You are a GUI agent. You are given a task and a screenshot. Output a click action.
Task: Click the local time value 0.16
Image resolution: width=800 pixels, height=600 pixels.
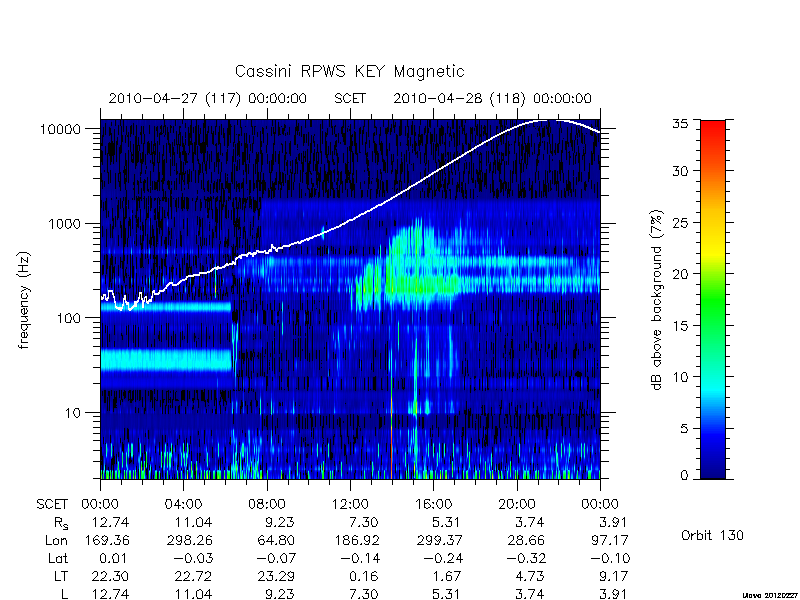click(x=364, y=577)
